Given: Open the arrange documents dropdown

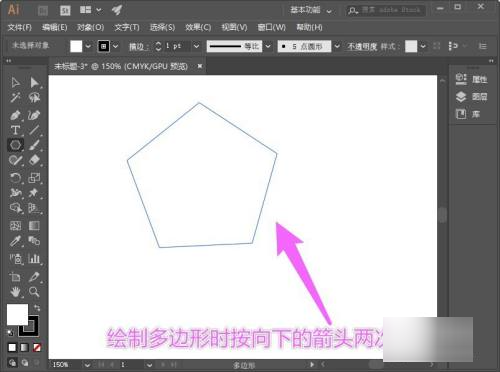Looking at the screenshot, I should [99, 10].
